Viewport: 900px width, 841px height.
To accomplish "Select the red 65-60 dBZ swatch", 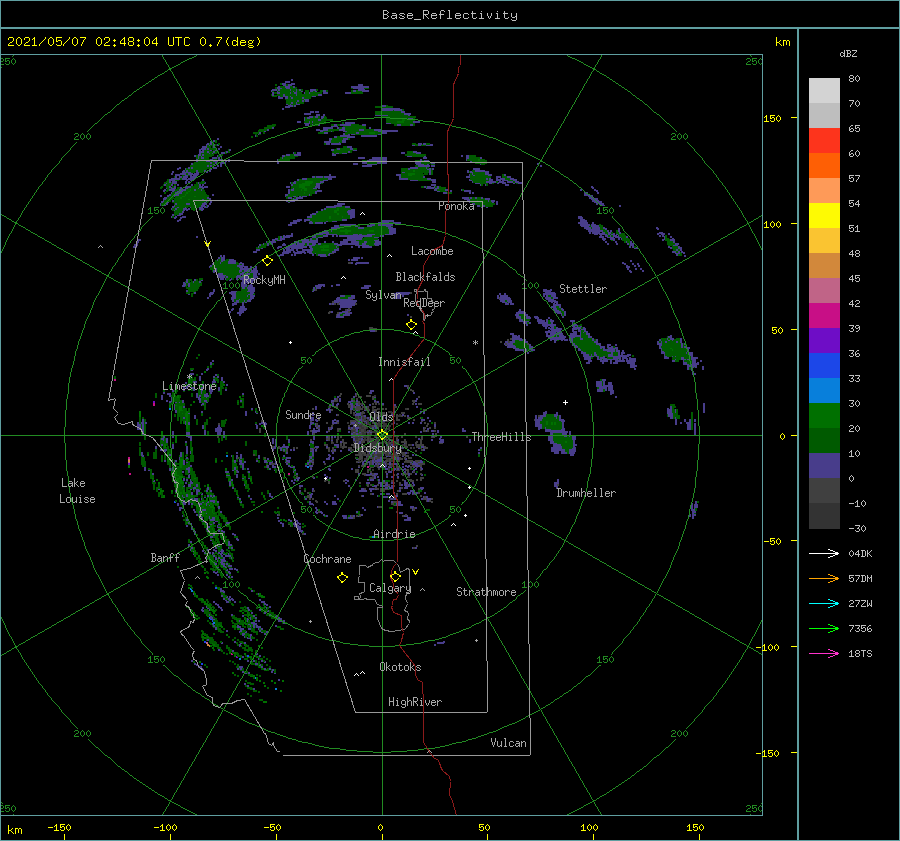I will 824,140.
